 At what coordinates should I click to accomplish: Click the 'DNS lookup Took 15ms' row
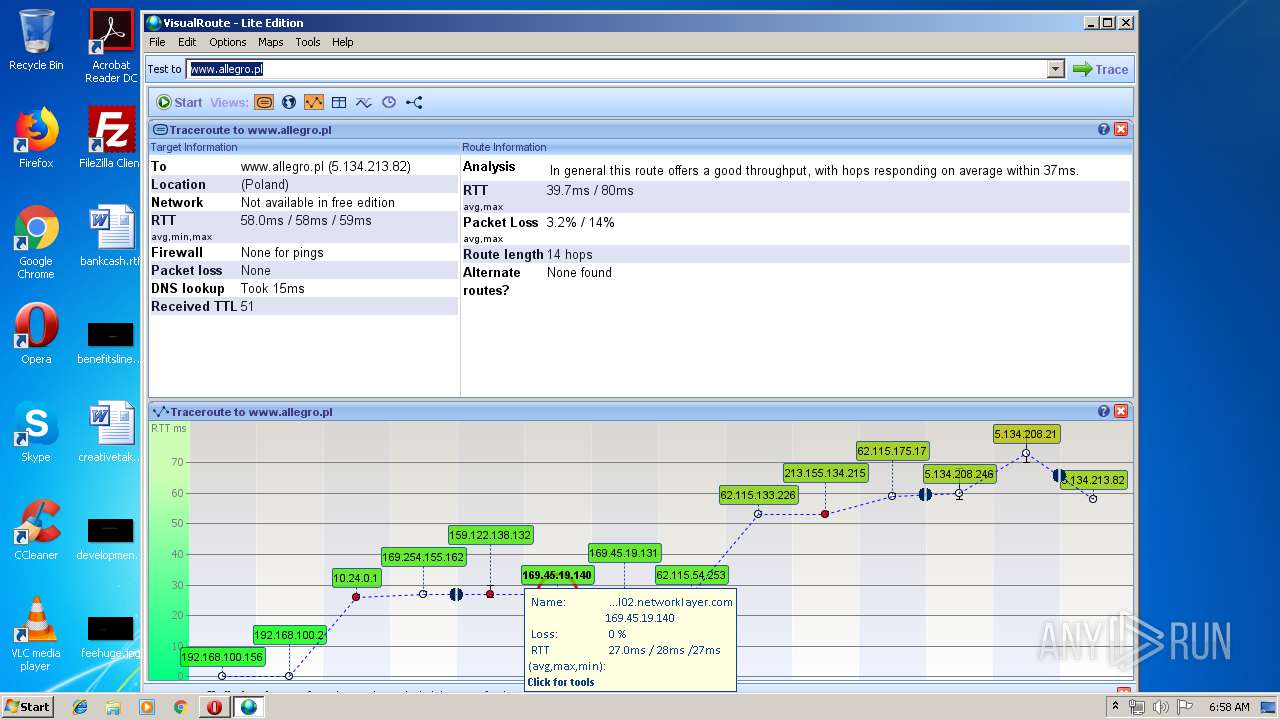[304, 288]
